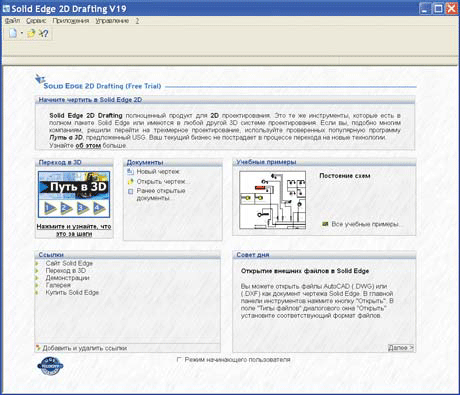Open the Демонстрации link
The image size is (460, 395).
(x=67, y=278)
